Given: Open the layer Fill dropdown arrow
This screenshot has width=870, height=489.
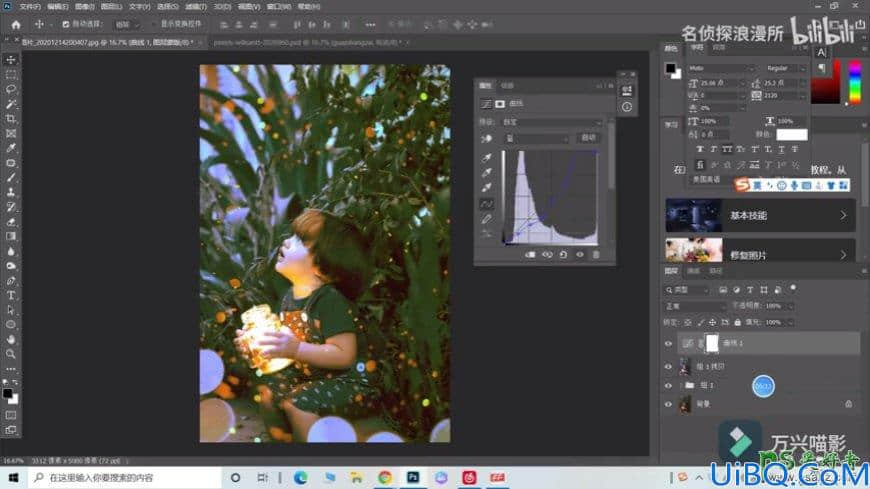Looking at the screenshot, I should coord(791,322).
